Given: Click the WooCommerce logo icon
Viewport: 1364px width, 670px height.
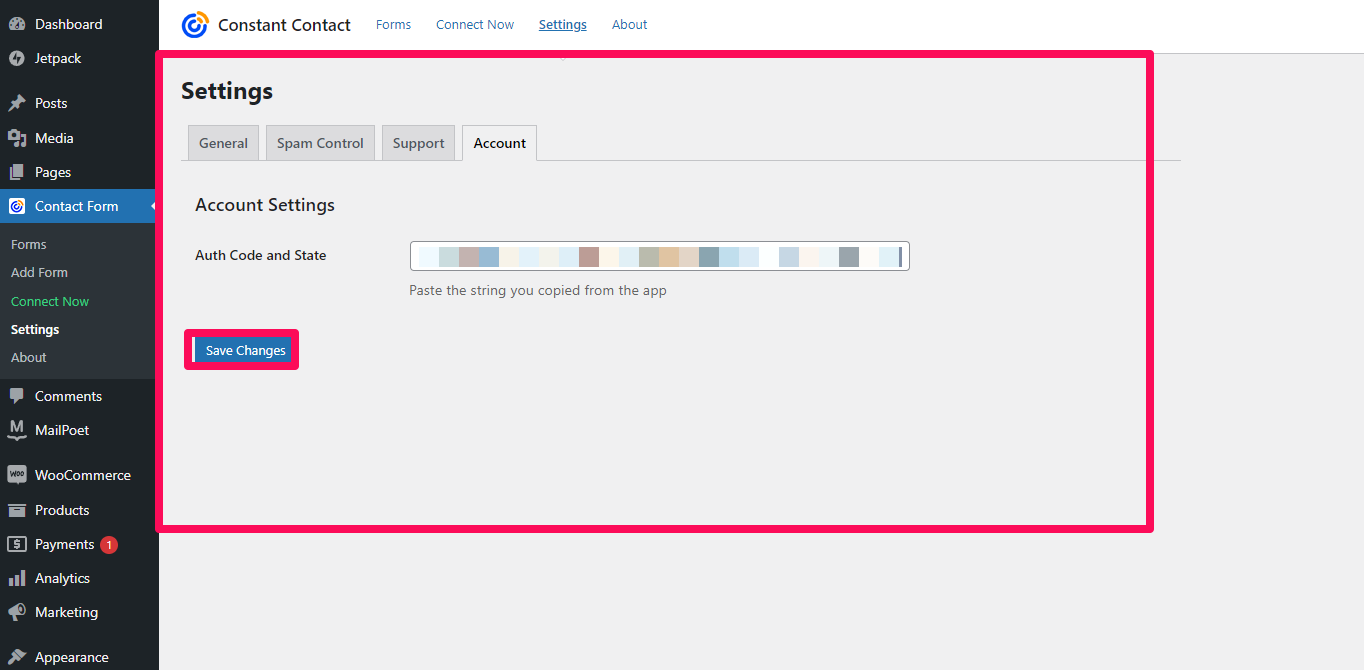Looking at the screenshot, I should [17, 475].
